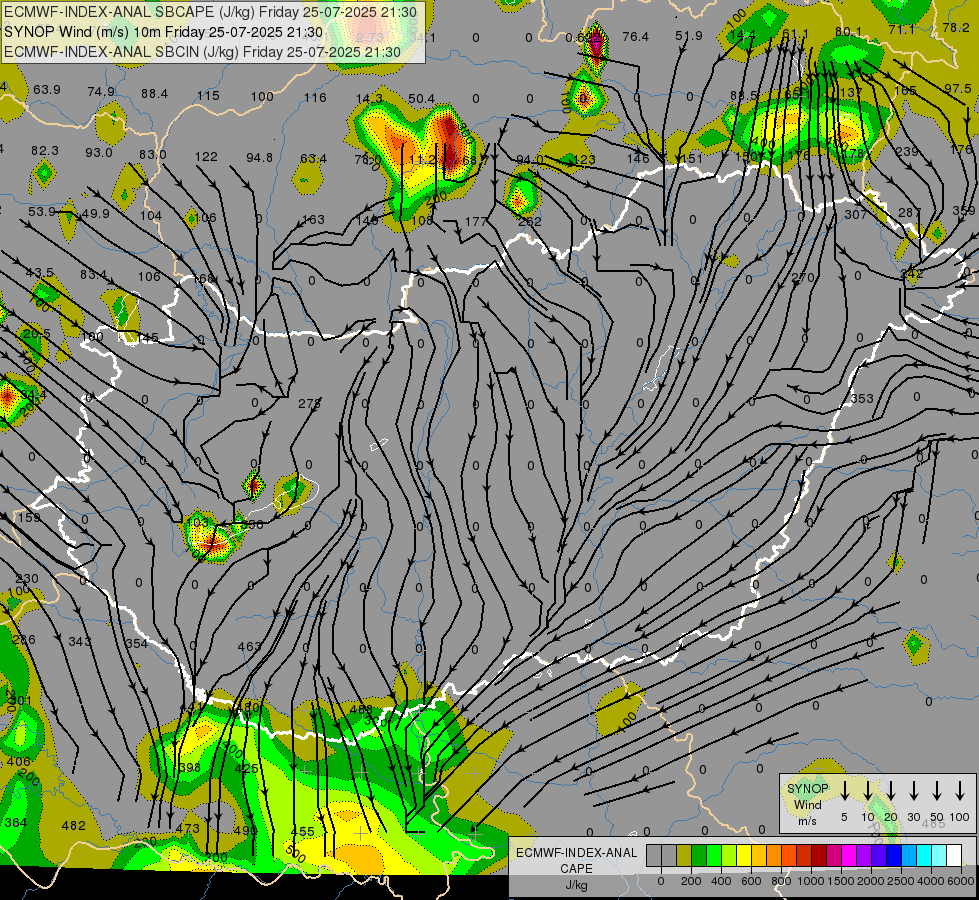
Task: Click the 425 value on the map
Action: [247, 768]
